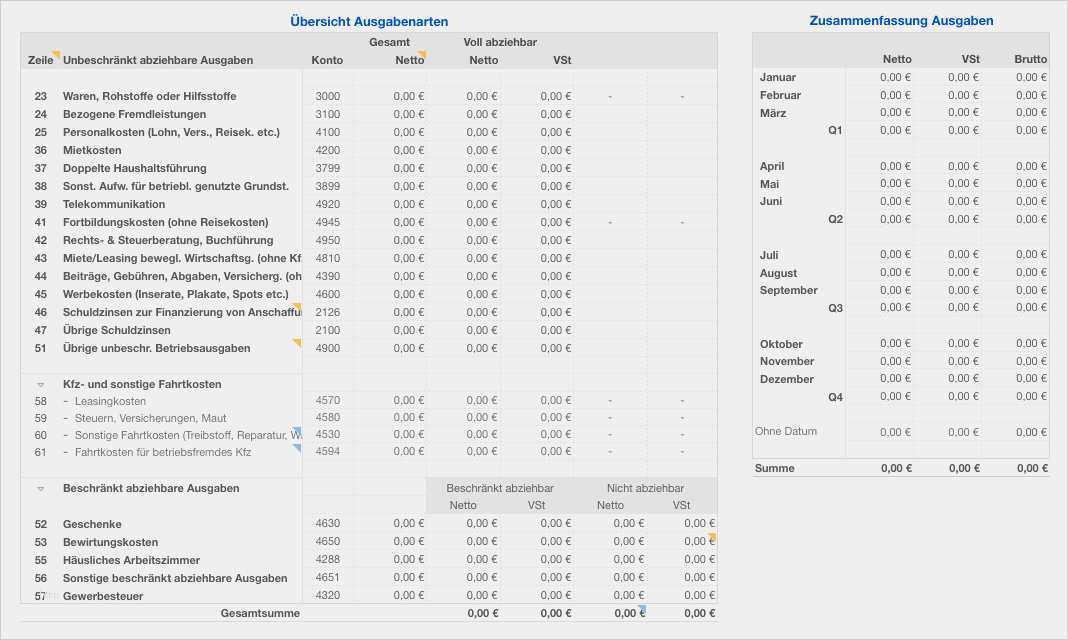Select the Konto column header

coord(327,60)
